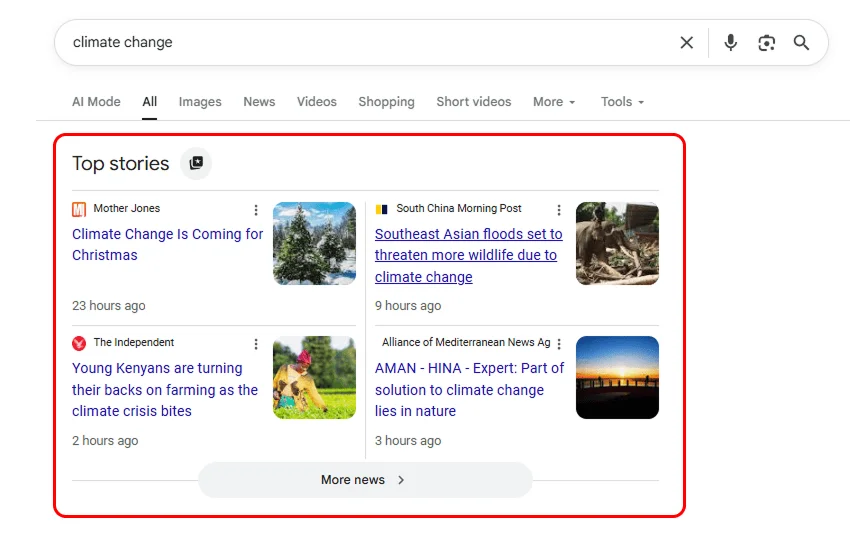Open 'Young Kenyans are turning their backs' headline
The height and width of the screenshot is (550, 850).
tap(165, 389)
